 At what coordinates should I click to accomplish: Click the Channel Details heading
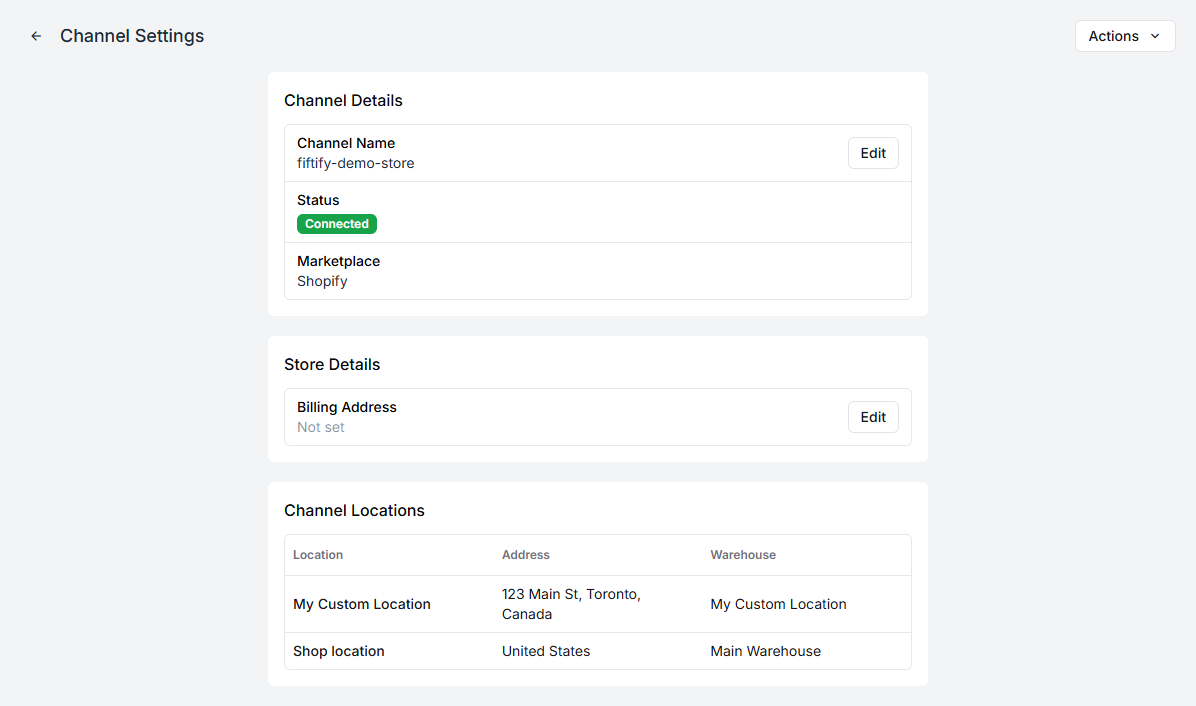coord(343,101)
